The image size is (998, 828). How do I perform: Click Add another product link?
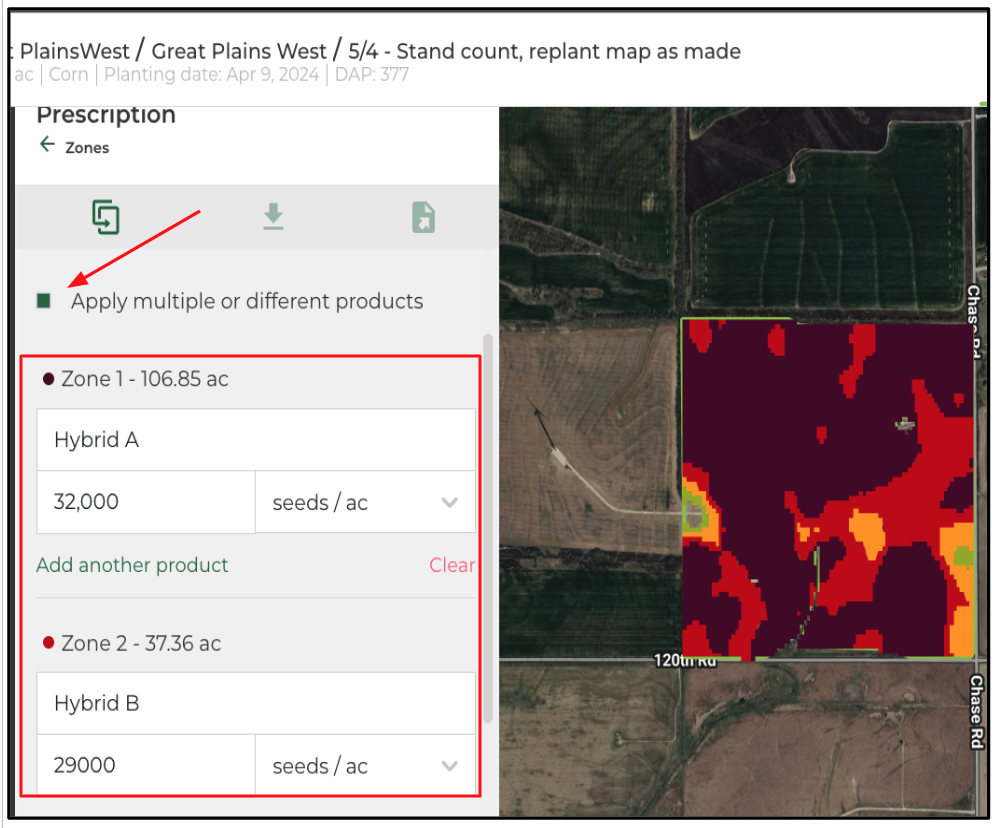[x=132, y=565]
